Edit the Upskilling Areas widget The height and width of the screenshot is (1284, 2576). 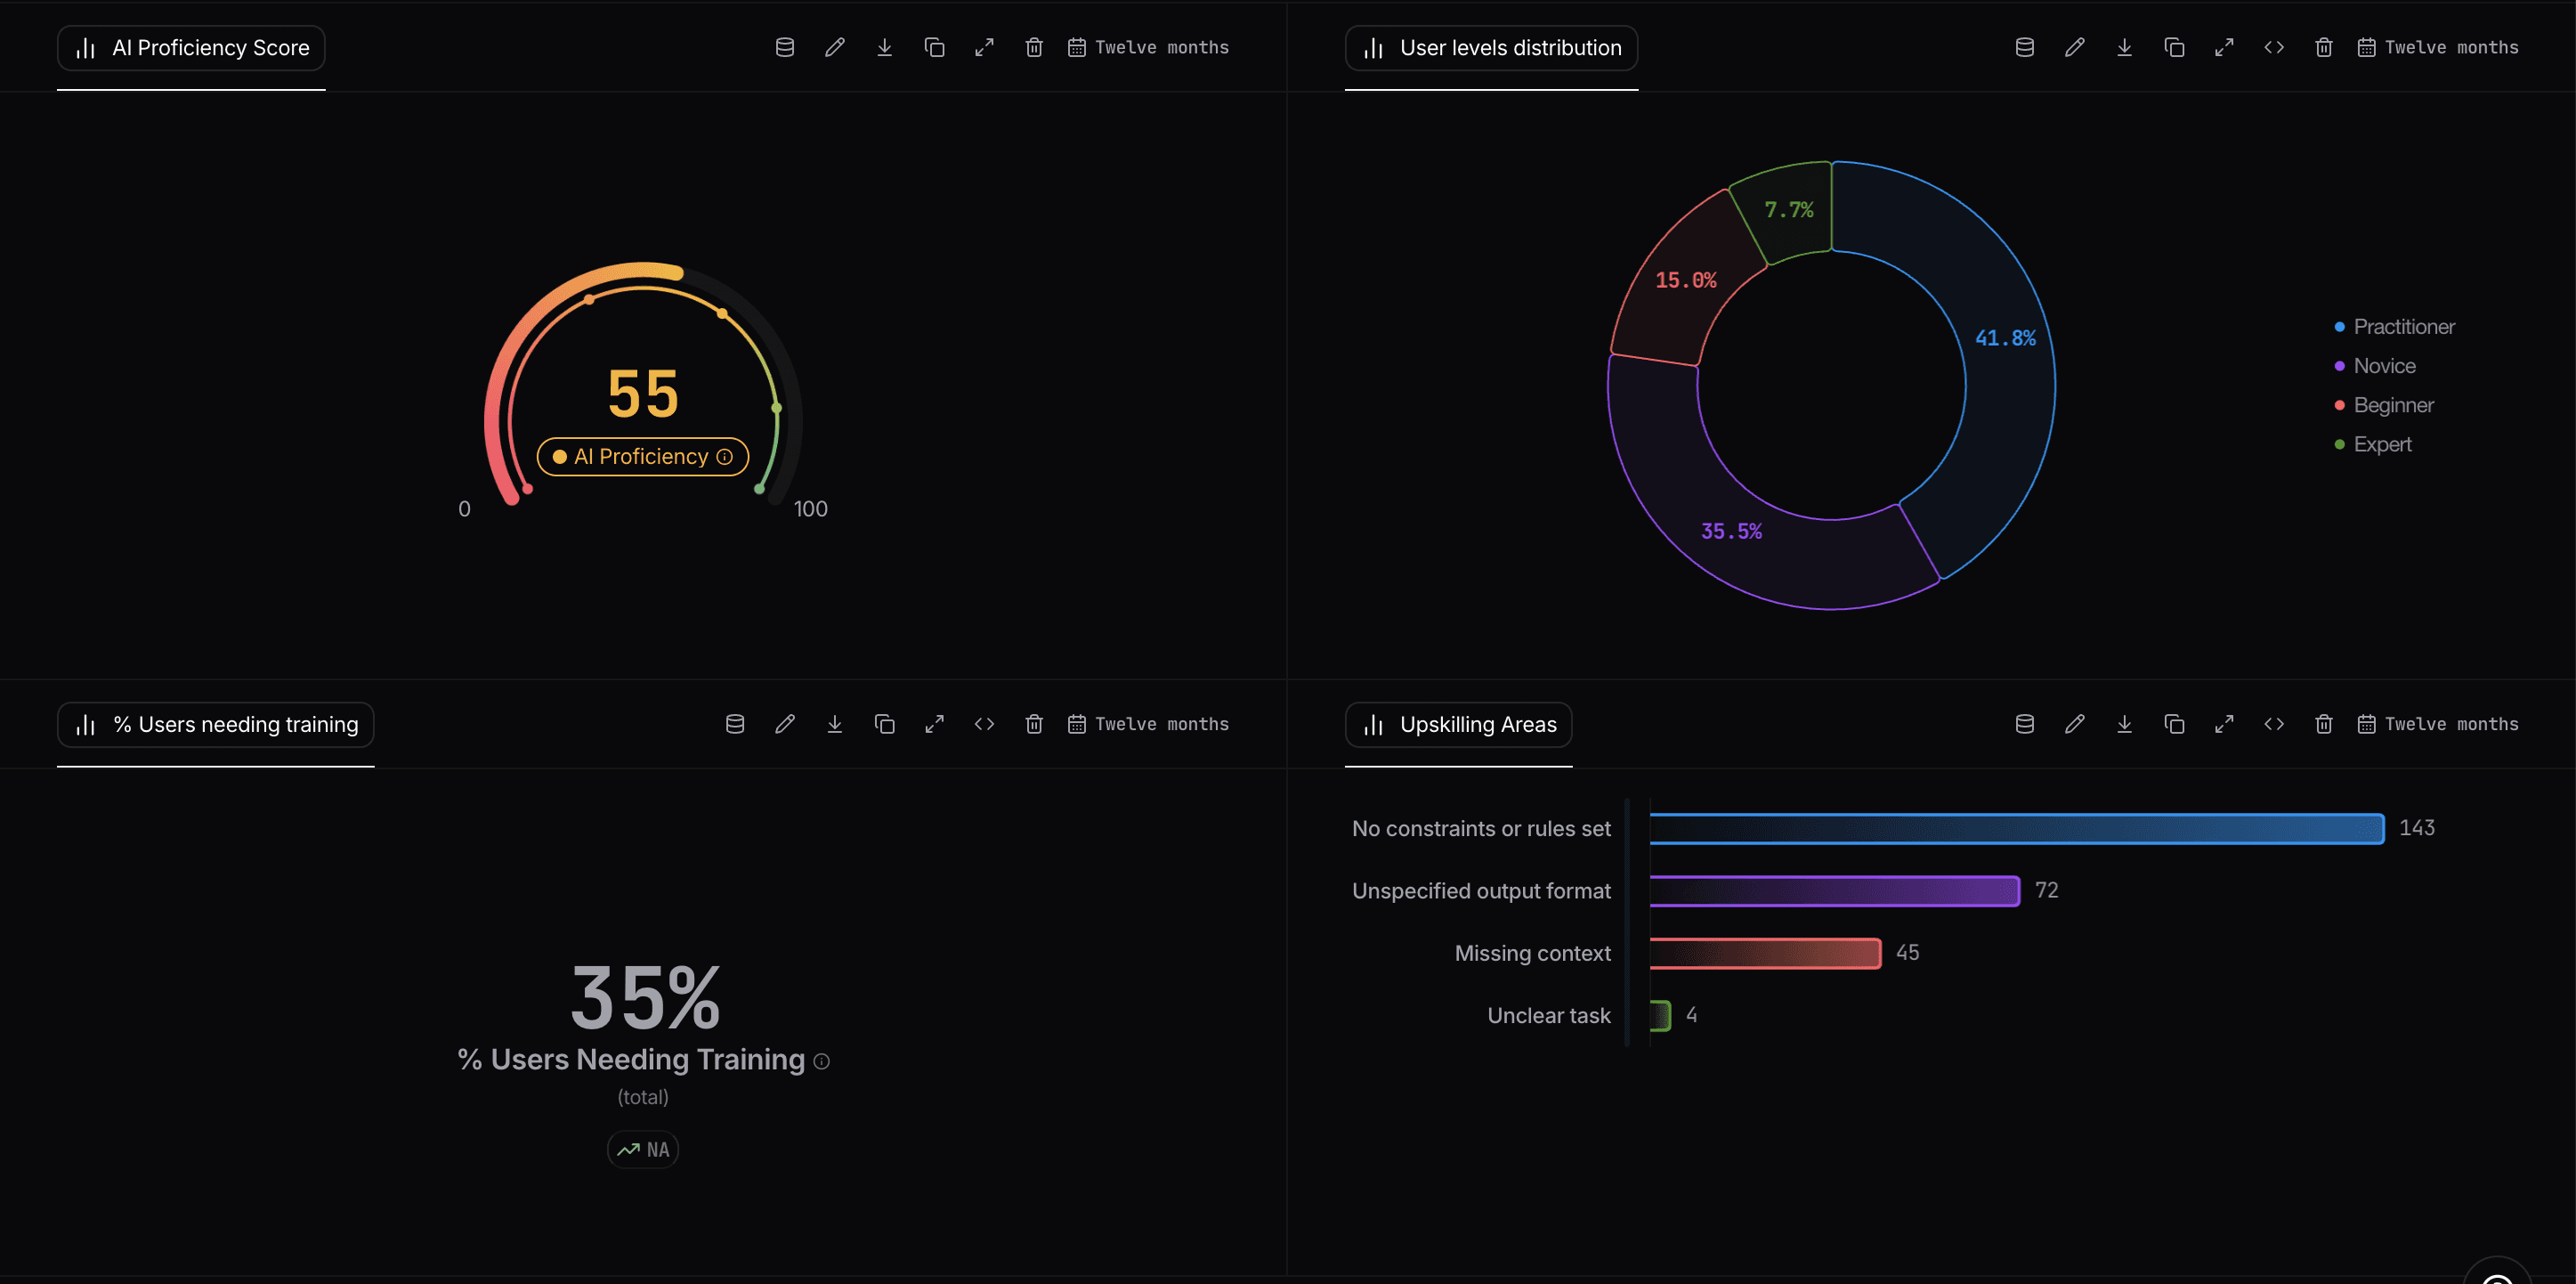pyautogui.click(x=2075, y=724)
